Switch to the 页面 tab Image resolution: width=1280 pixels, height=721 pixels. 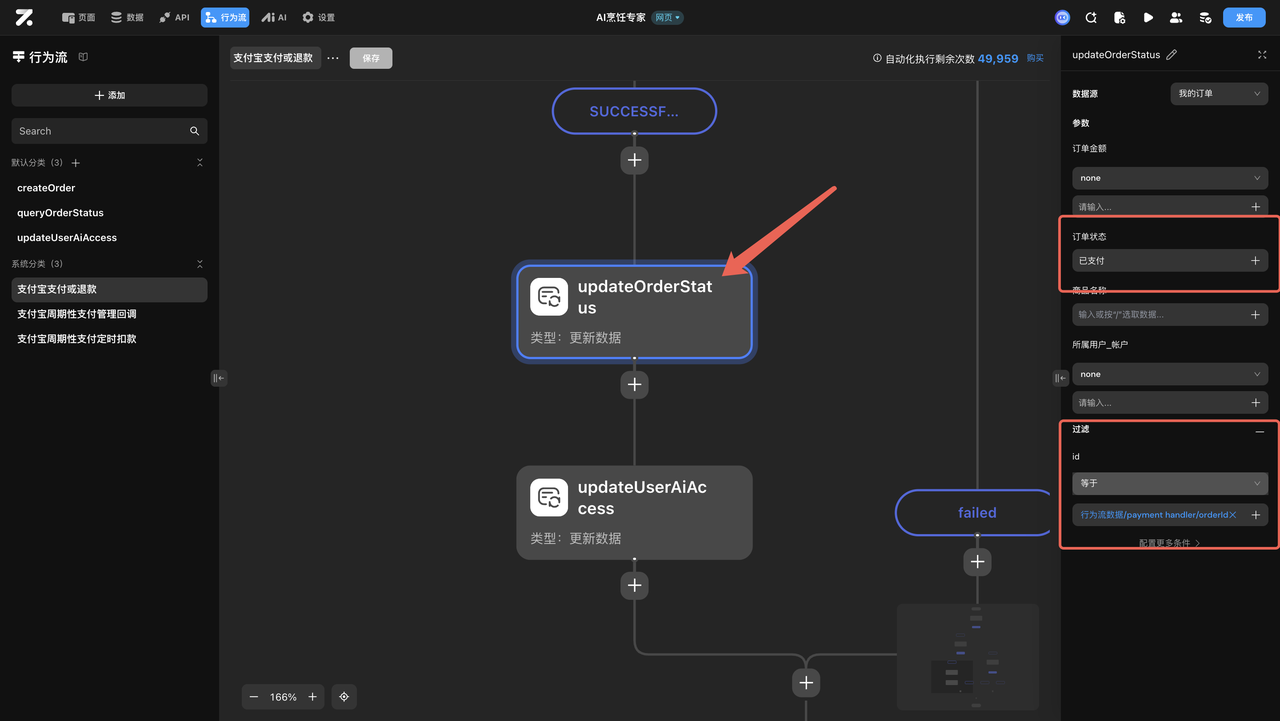79,17
